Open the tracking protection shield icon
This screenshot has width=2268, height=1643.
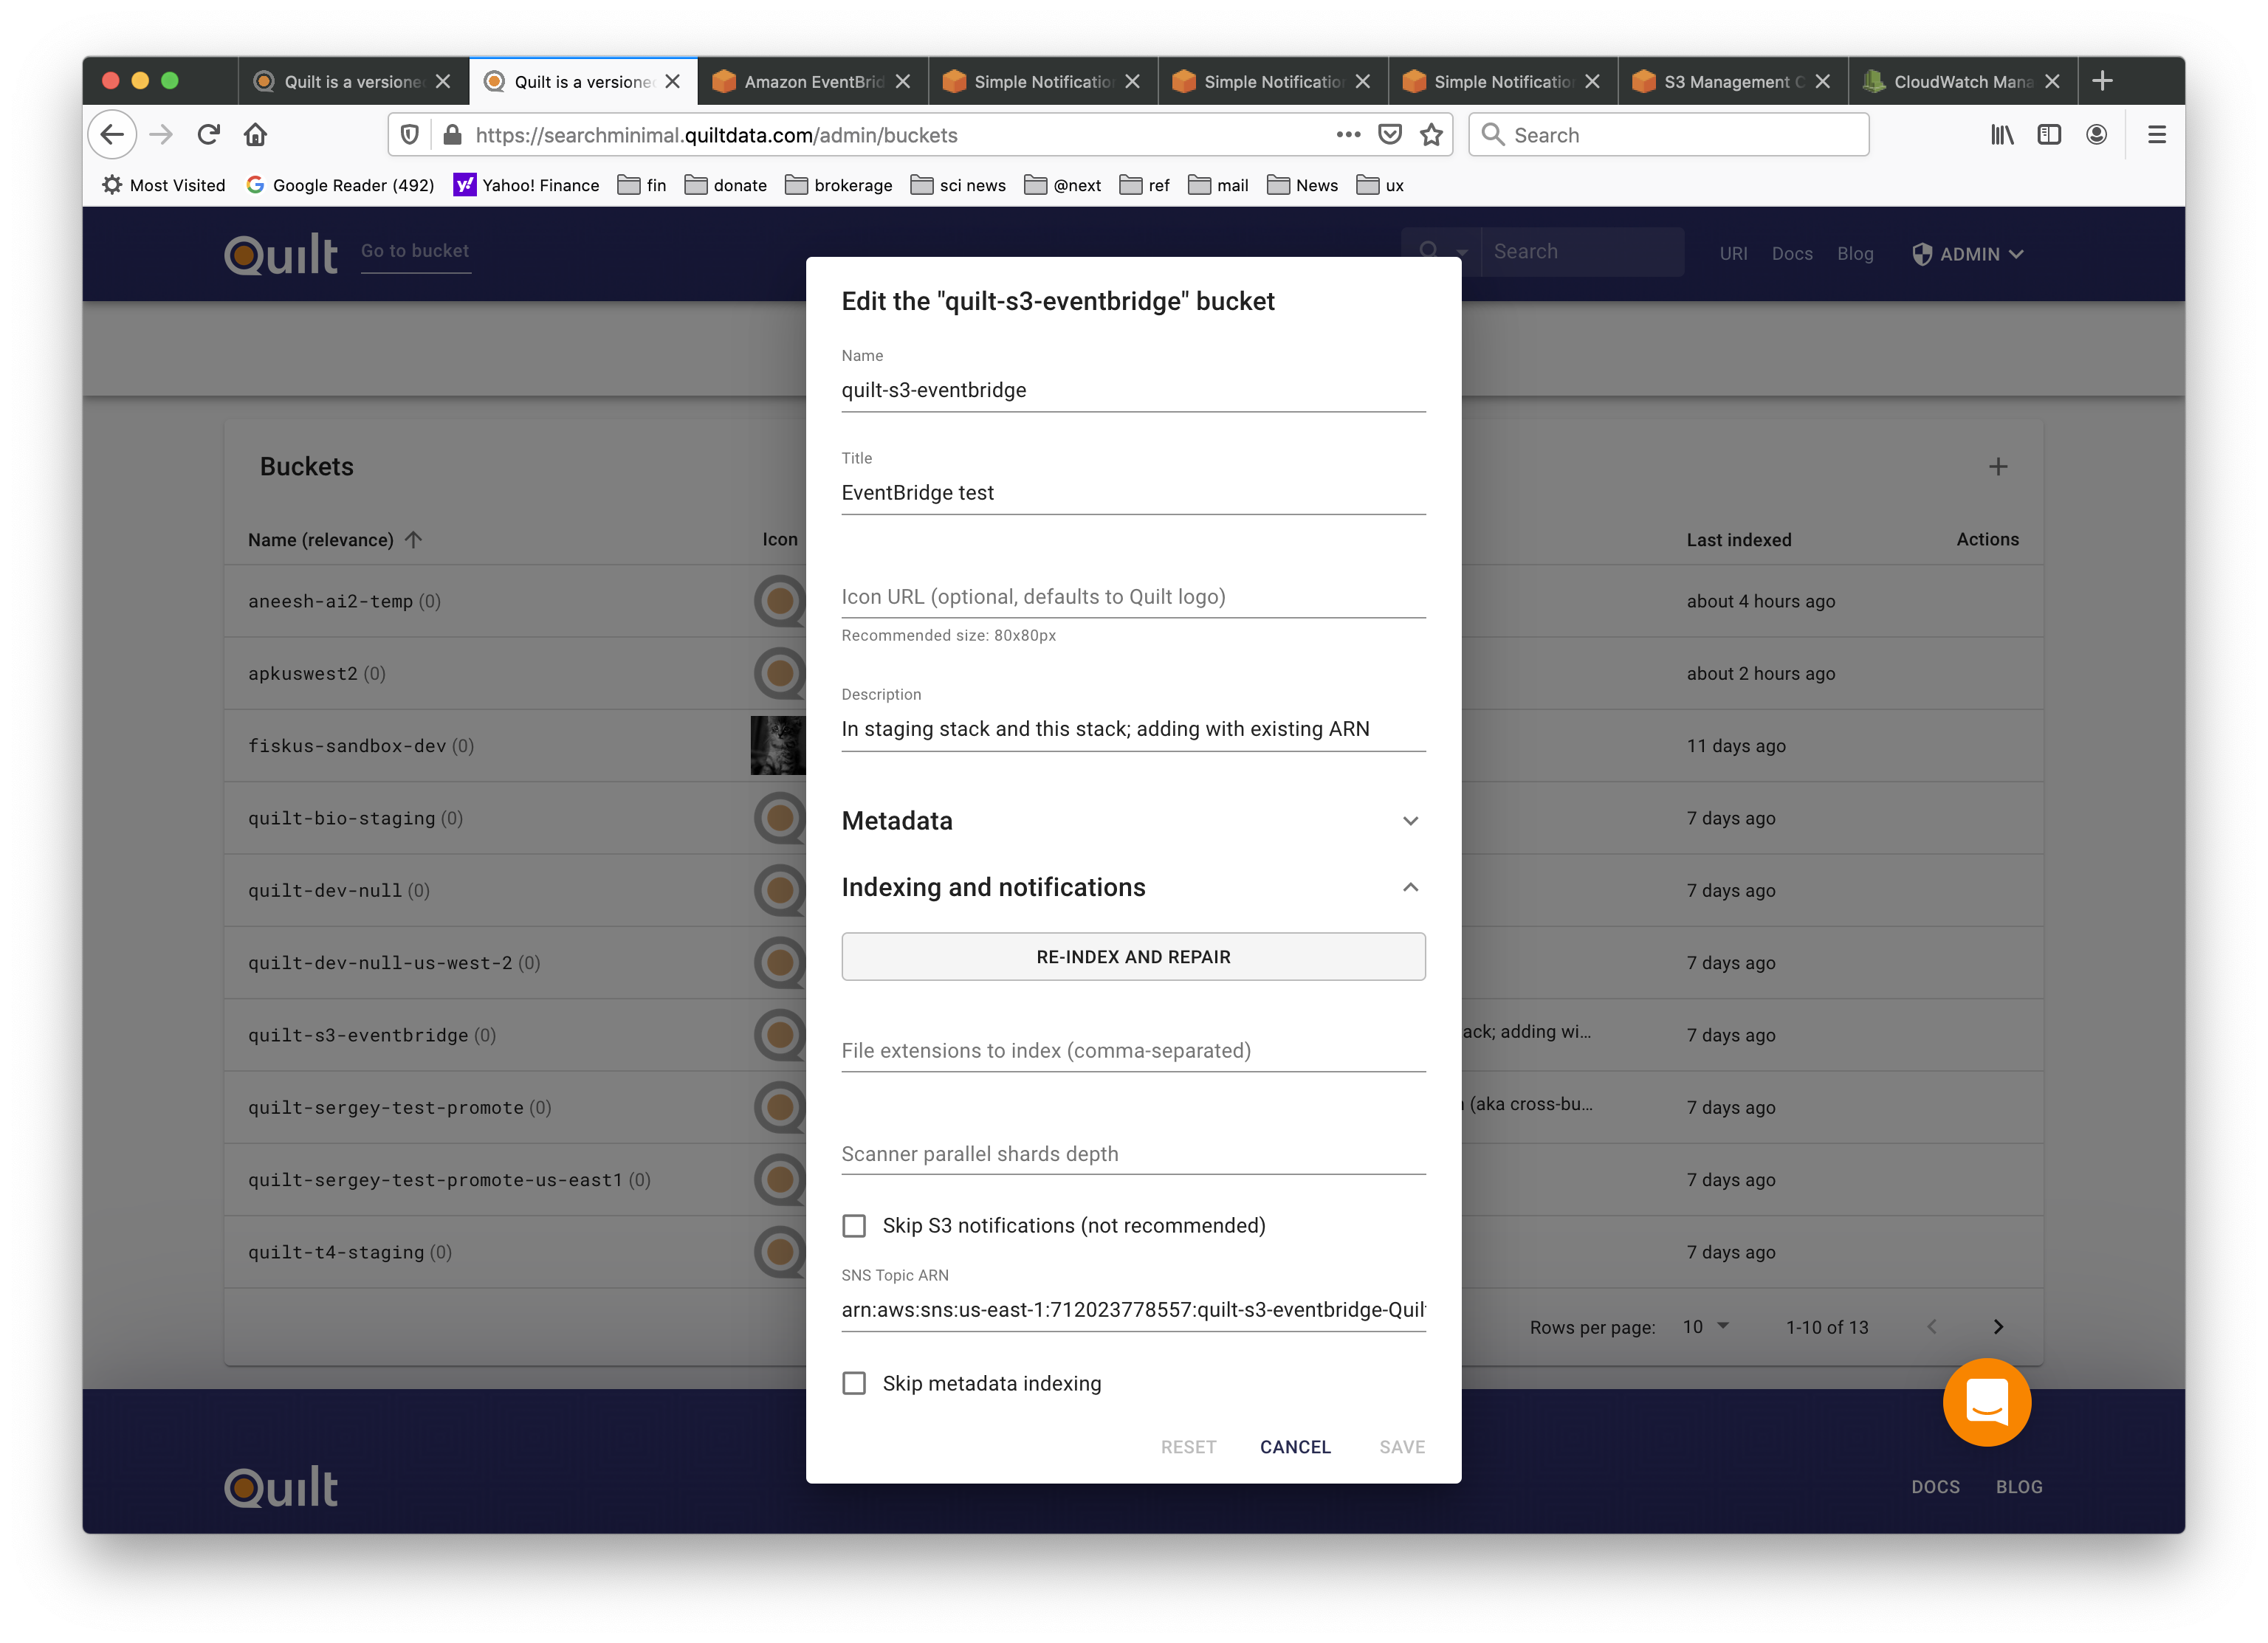pos(410,135)
